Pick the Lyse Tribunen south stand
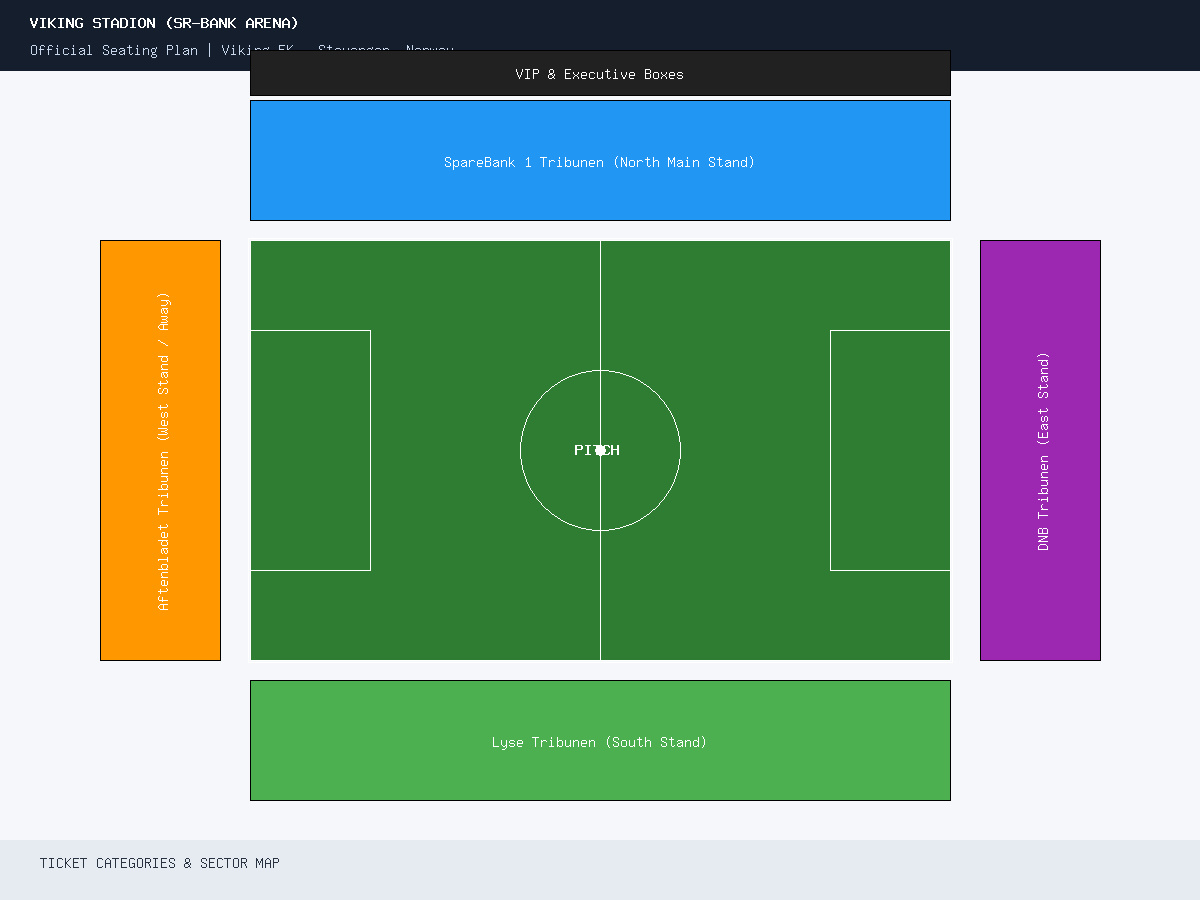The width and height of the screenshot is (1200, 900). click(x=600, y=740)
